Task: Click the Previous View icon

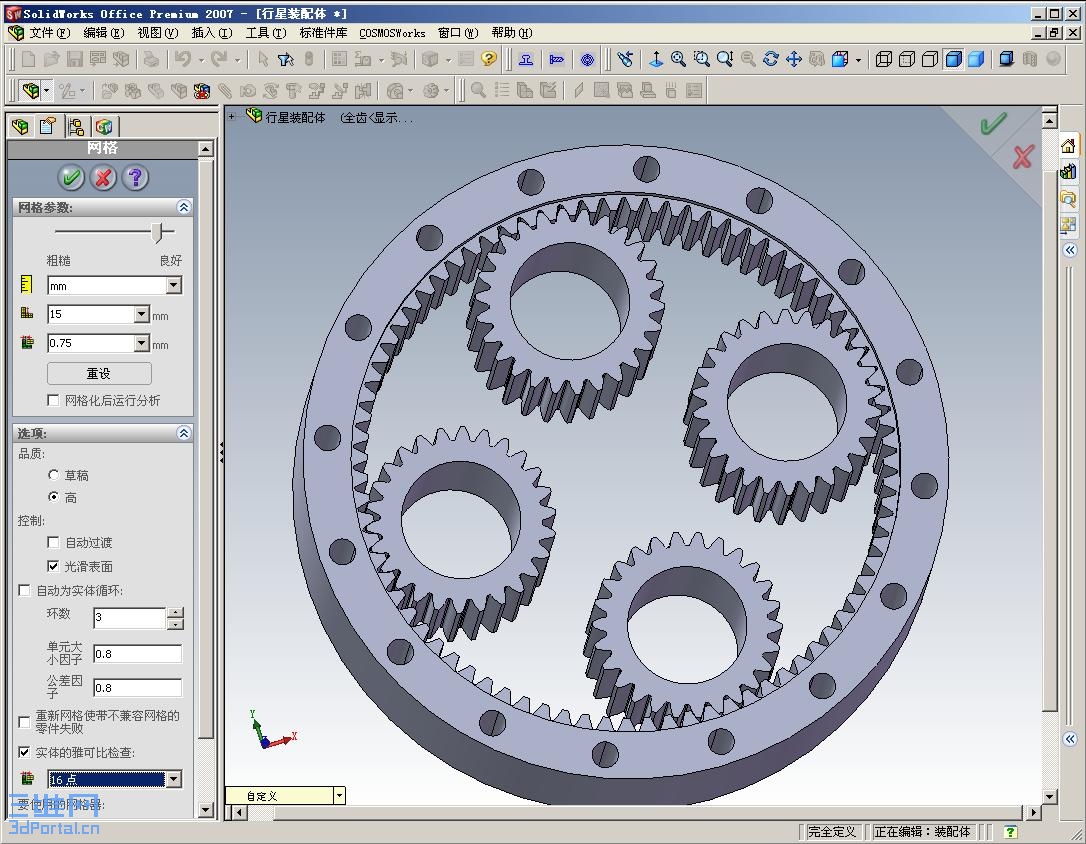Action: pos(625,60)
